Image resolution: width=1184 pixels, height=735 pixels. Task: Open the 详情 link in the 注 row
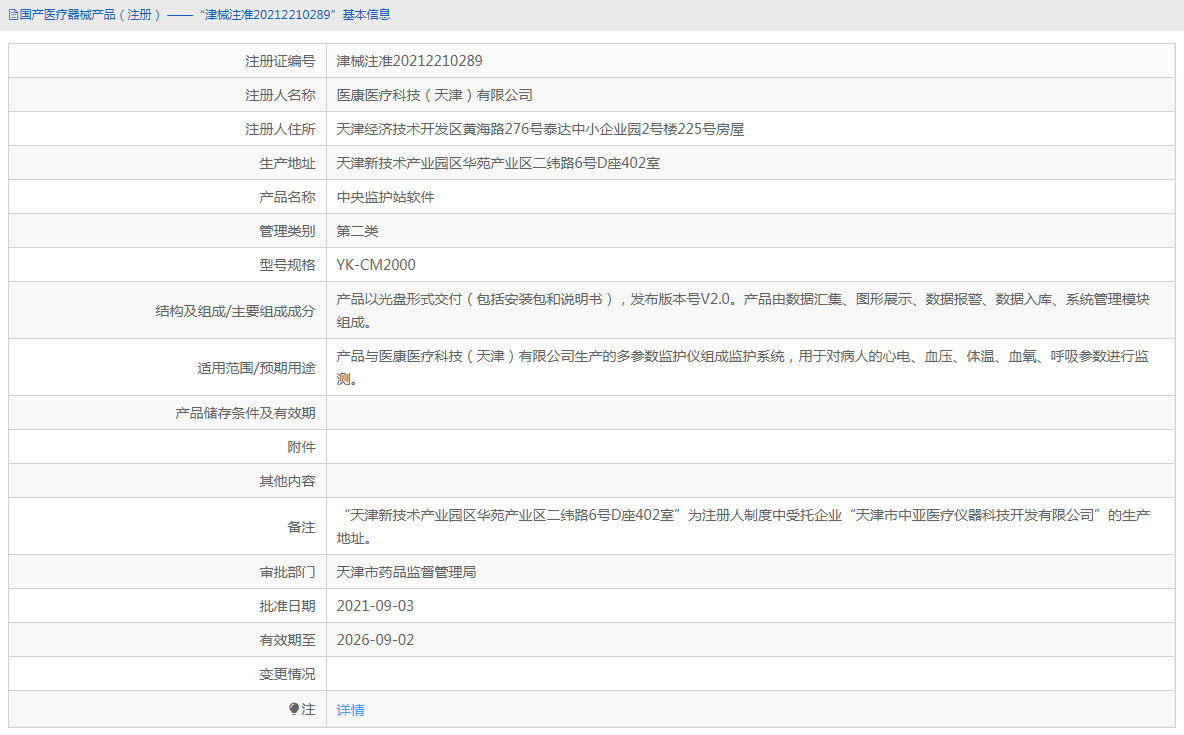click(350, 709)
